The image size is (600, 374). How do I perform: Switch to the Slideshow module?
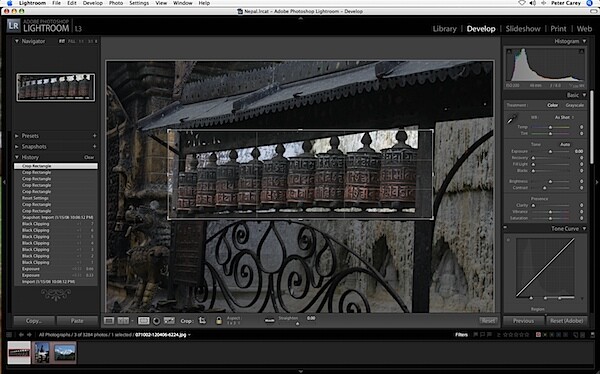click(523, 29)
